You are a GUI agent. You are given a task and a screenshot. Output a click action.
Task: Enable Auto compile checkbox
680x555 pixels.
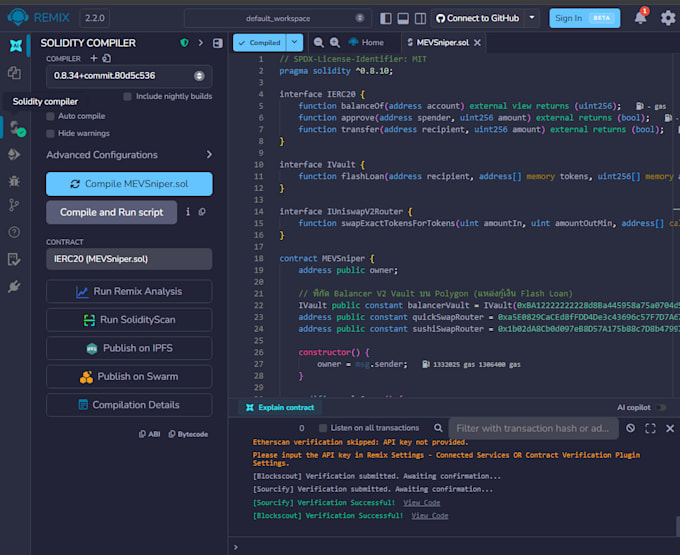coord(50,116)
